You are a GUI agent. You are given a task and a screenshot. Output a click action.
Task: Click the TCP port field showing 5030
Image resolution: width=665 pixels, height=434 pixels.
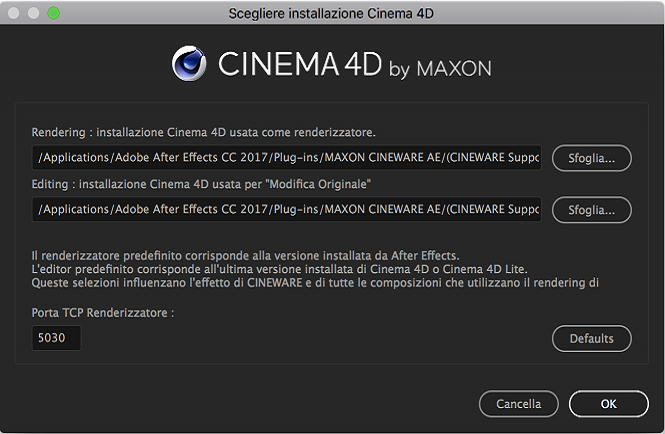tap(56, 339)
